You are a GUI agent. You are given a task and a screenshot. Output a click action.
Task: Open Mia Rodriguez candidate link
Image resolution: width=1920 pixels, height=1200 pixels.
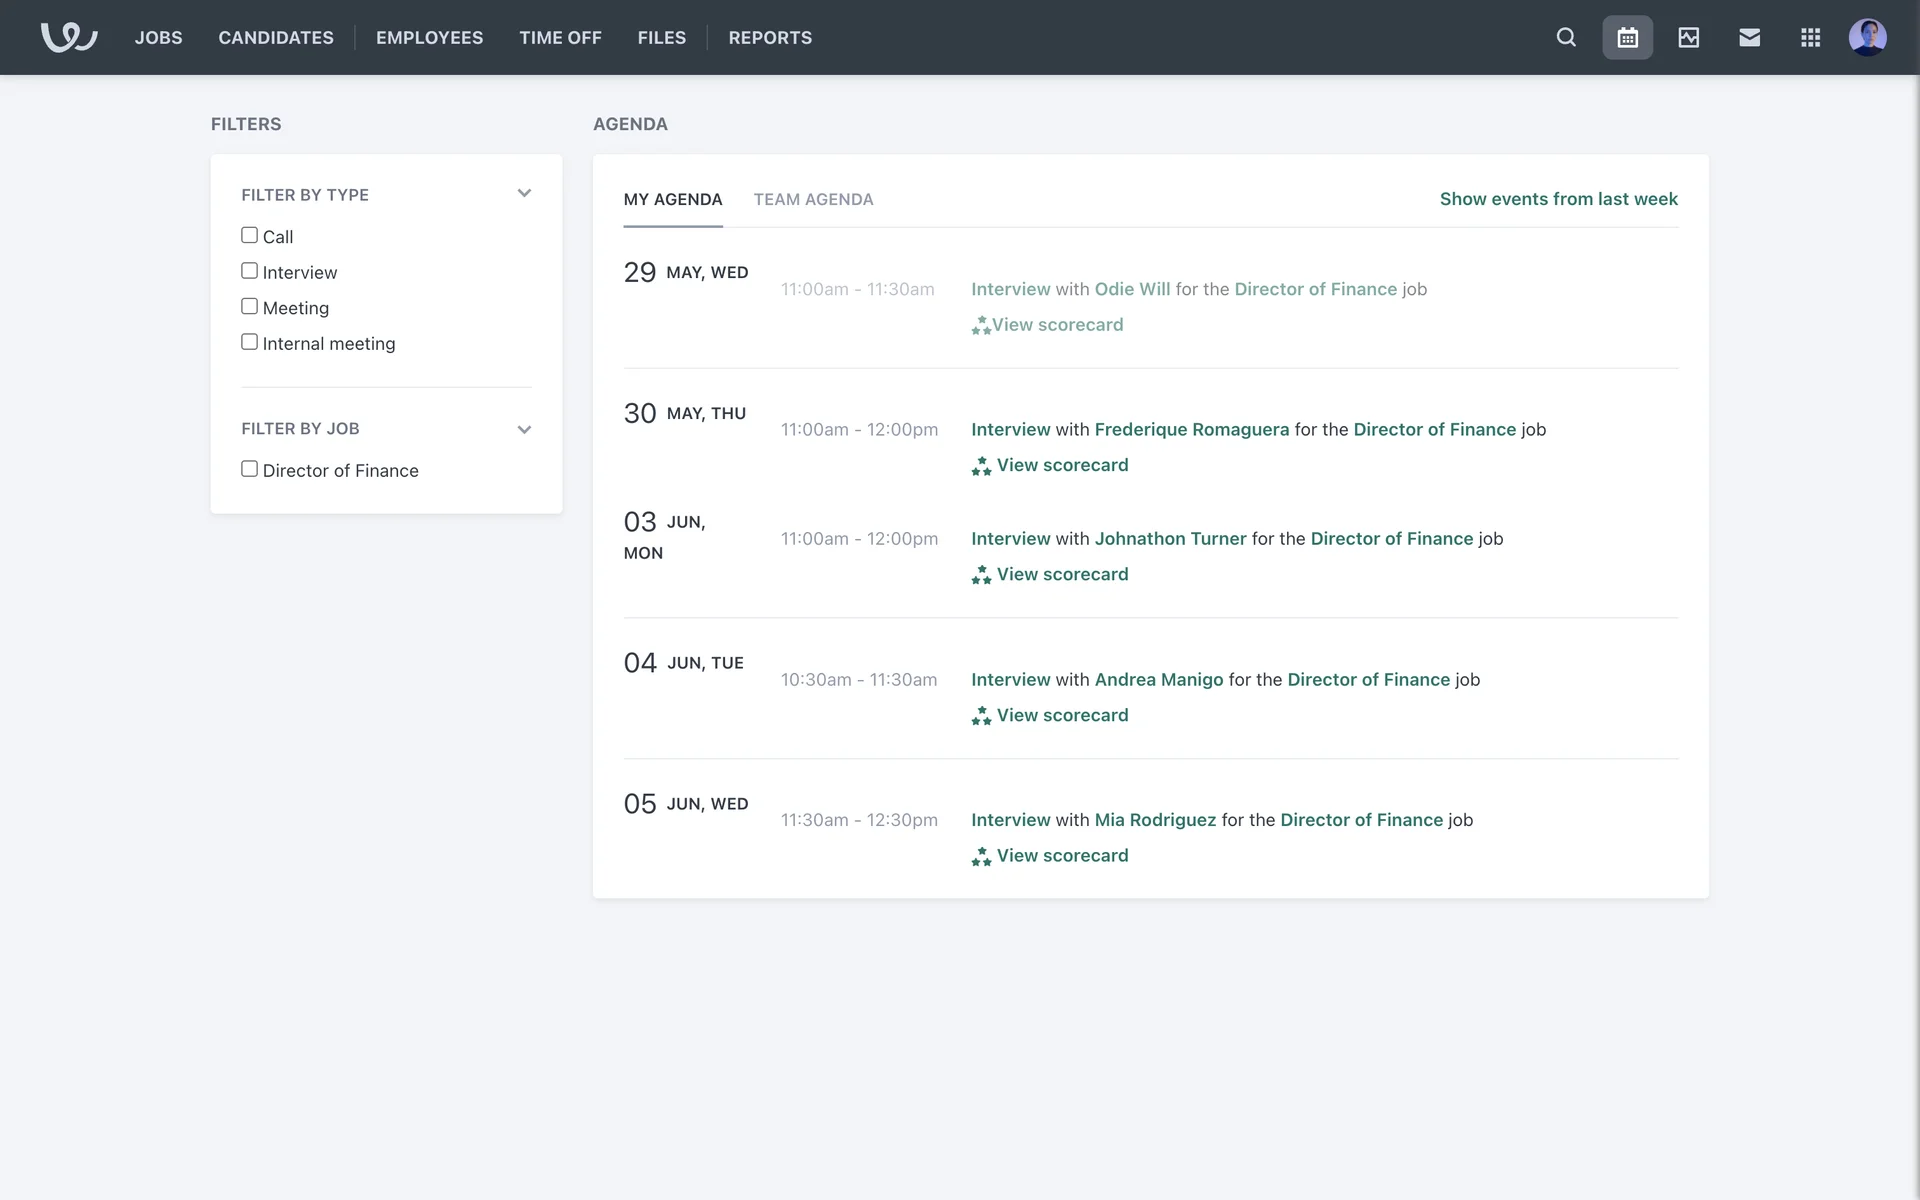coord(1155,820)
